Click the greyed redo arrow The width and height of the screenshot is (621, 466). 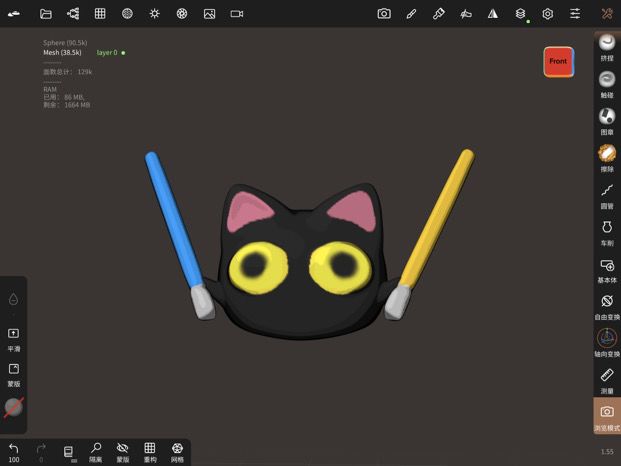click(x=41, y=453)
